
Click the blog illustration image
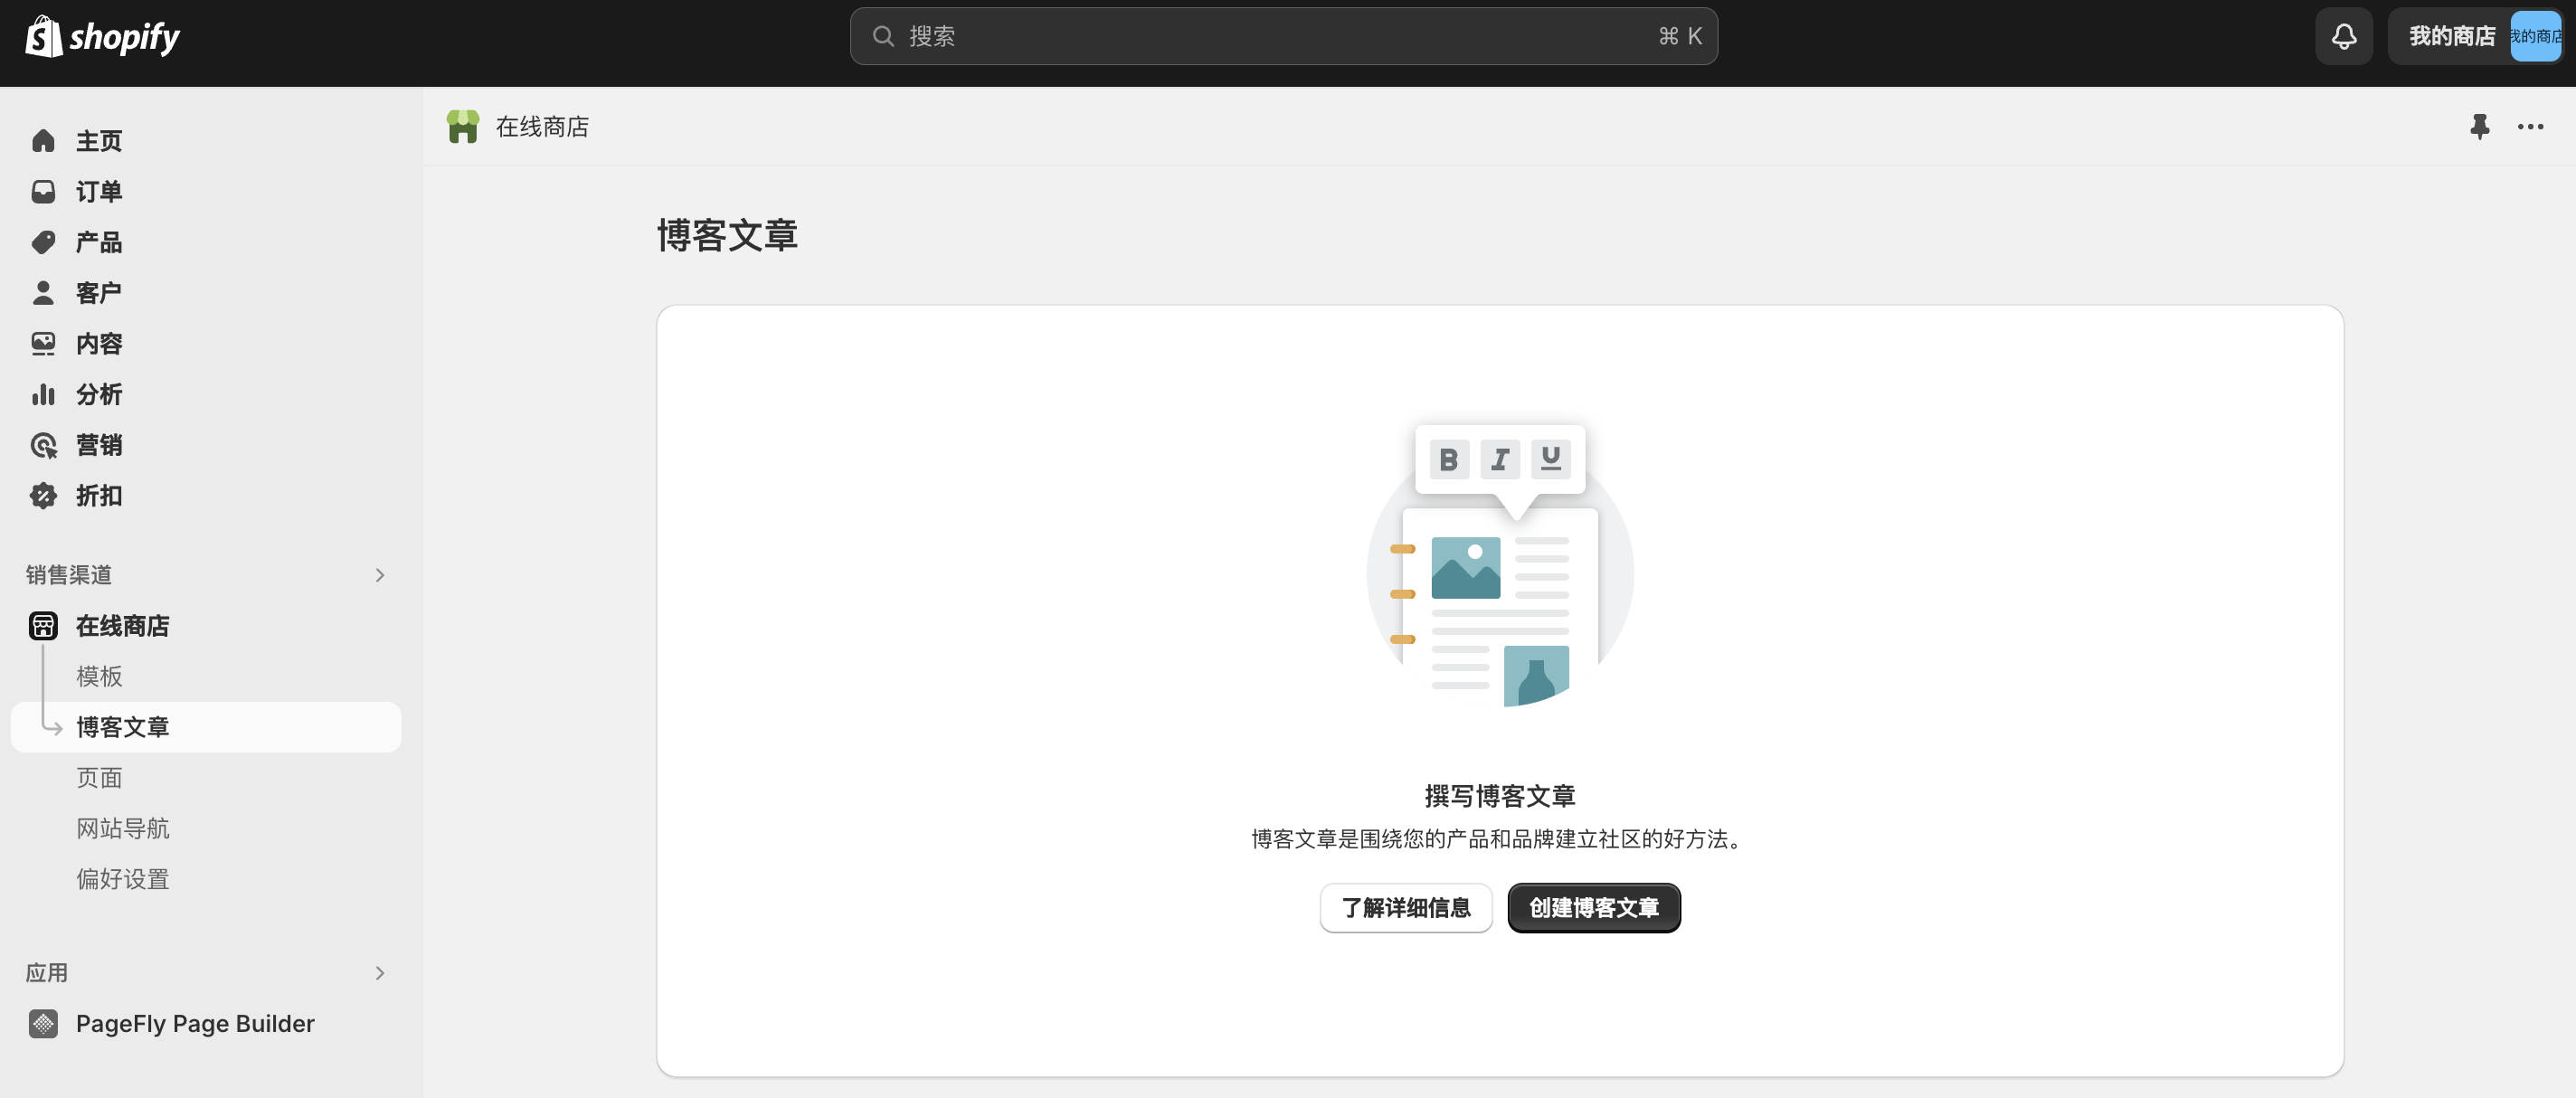point(1500,567)
